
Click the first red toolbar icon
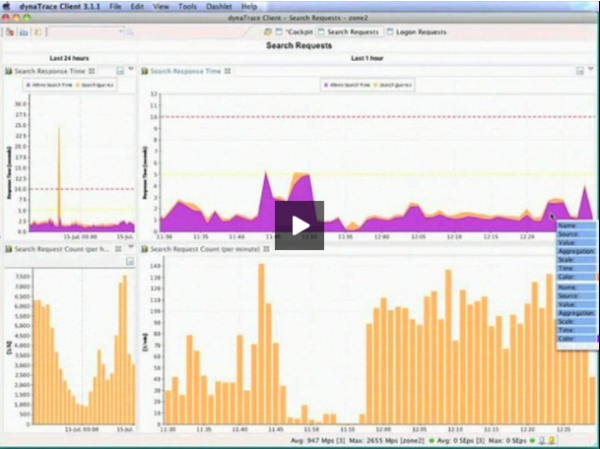10,32
